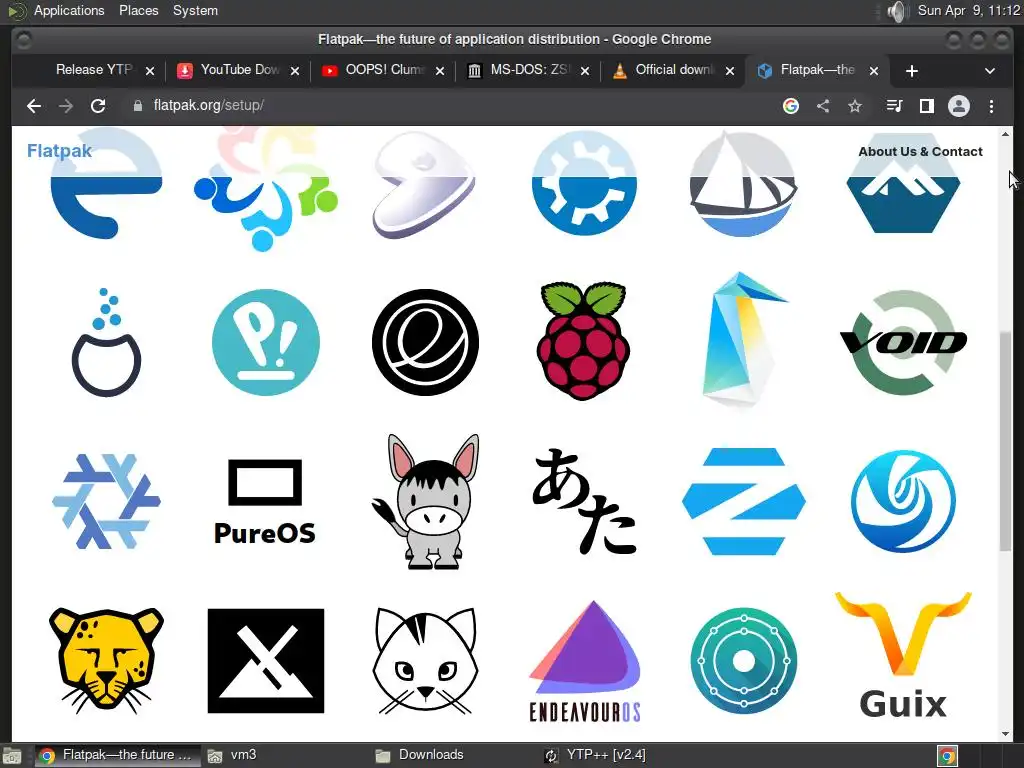Open the Chrome three-dot menu
Viewport: 1024px width, 768px height.
pos(991,106)
